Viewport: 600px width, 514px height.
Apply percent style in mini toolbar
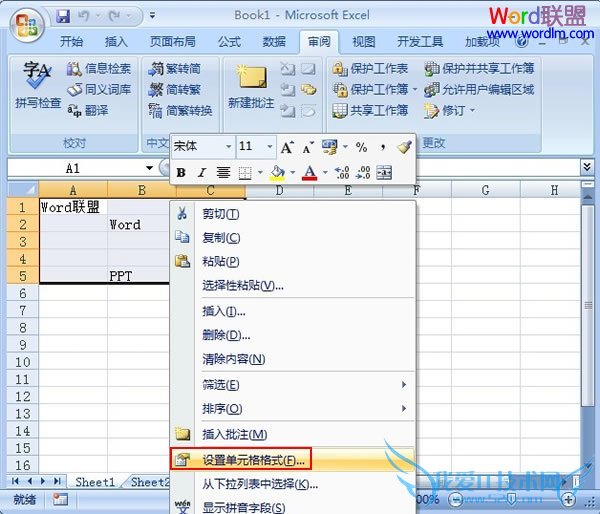tap(361, 147)
